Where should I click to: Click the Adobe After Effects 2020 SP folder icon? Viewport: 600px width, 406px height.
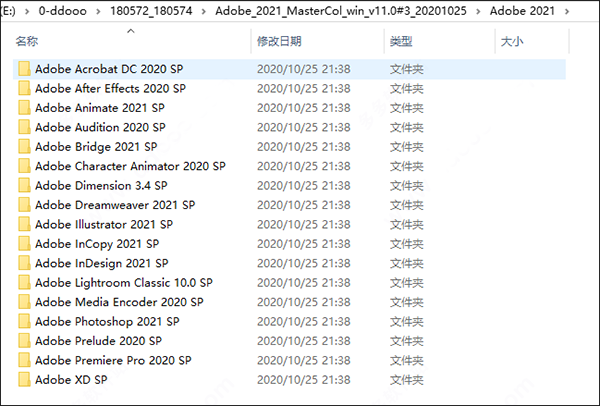pyautogui.click(x=24, y=88)
